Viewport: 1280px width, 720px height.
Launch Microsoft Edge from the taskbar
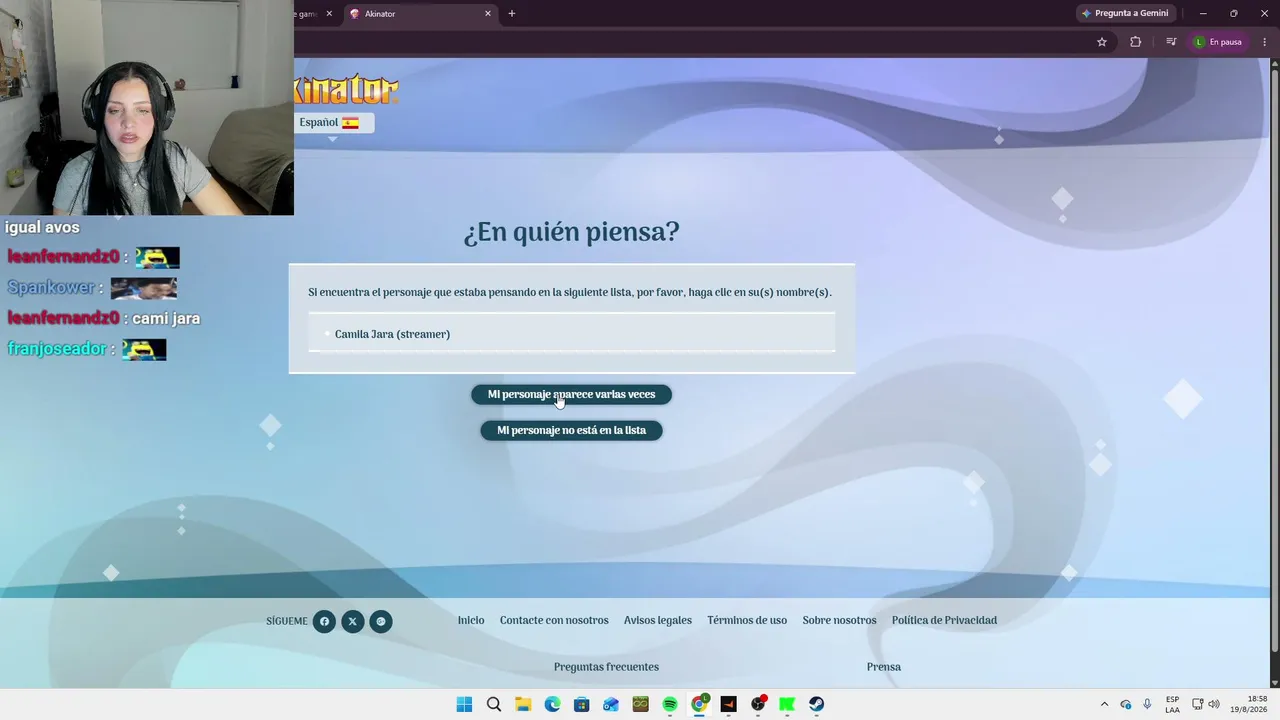[x=552, y=704]
